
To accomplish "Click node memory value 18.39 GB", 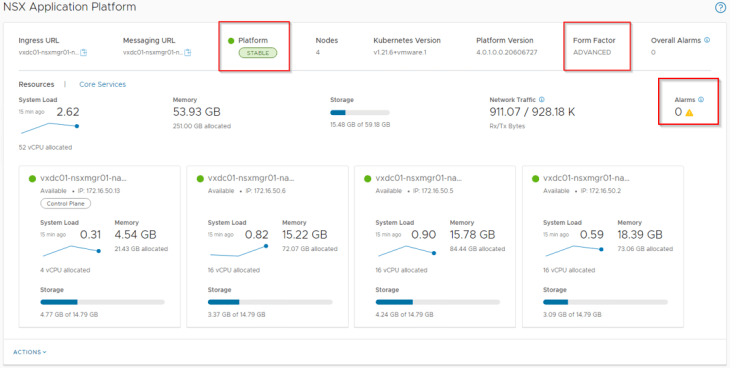I will tap(640, 234).
